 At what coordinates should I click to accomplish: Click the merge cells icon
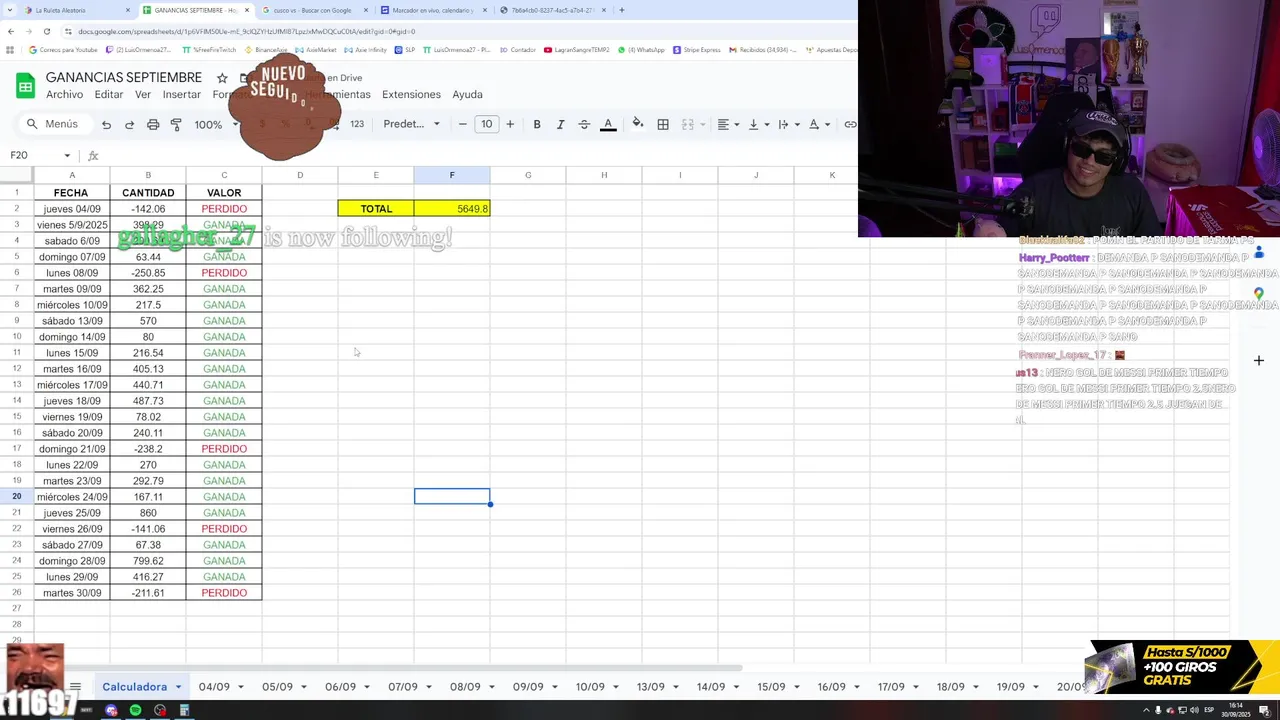pyautogui.click(x=687, y=124)
